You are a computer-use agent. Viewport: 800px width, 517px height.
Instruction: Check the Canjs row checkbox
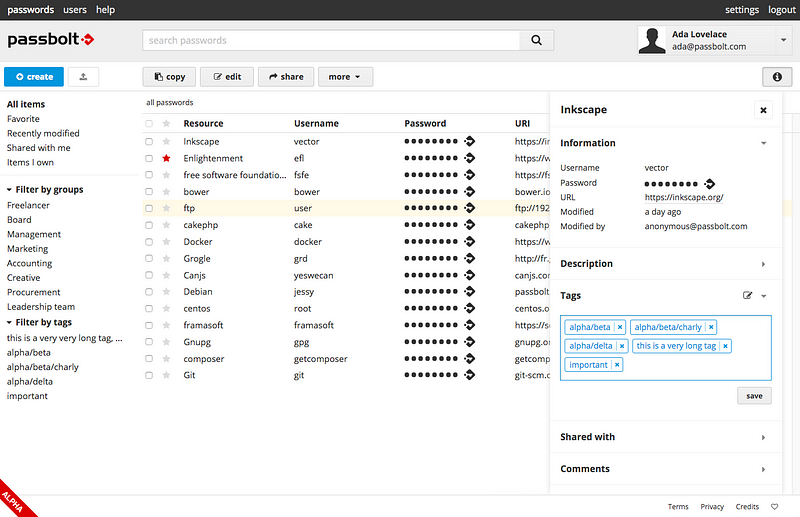tap(149, 275)
